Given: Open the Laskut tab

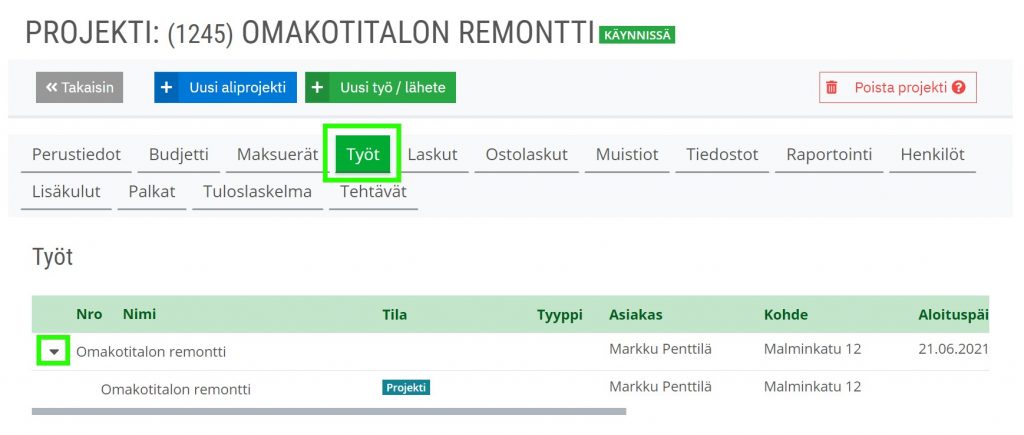Looking at the screenshot, I should 432,154.
